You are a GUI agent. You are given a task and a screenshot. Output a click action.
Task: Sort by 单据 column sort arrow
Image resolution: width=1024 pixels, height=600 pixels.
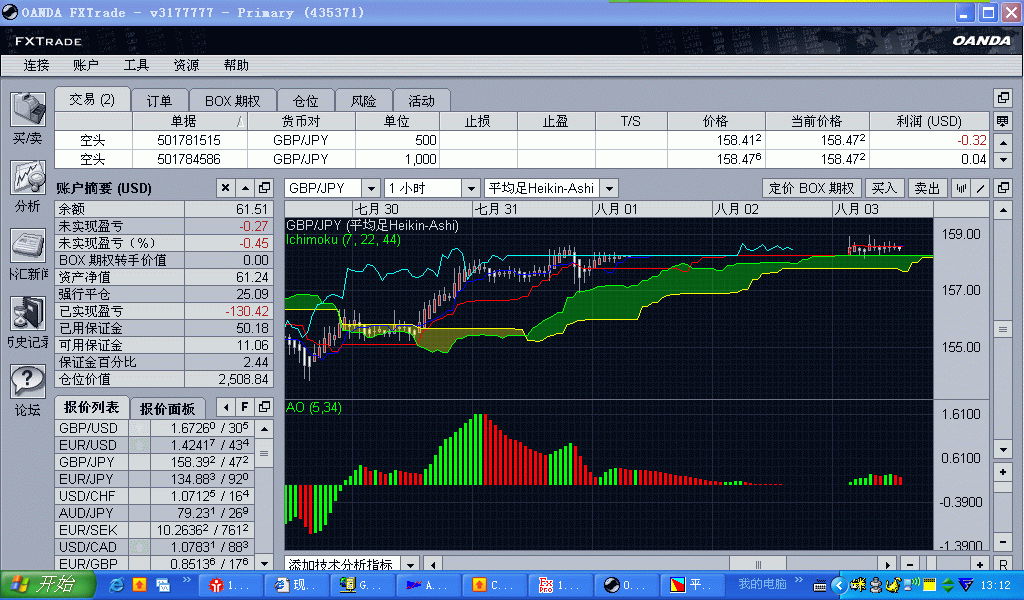(x=240, y=121)
